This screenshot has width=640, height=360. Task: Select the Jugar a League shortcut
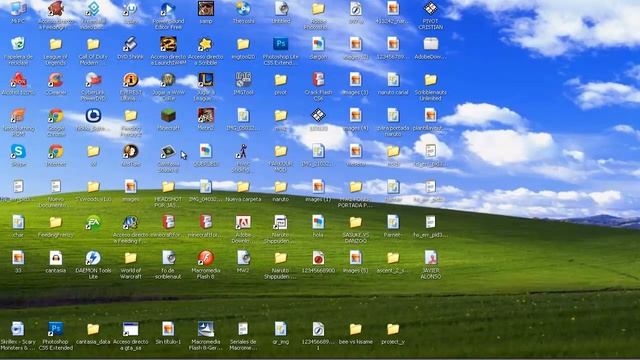tap(206, 80)
